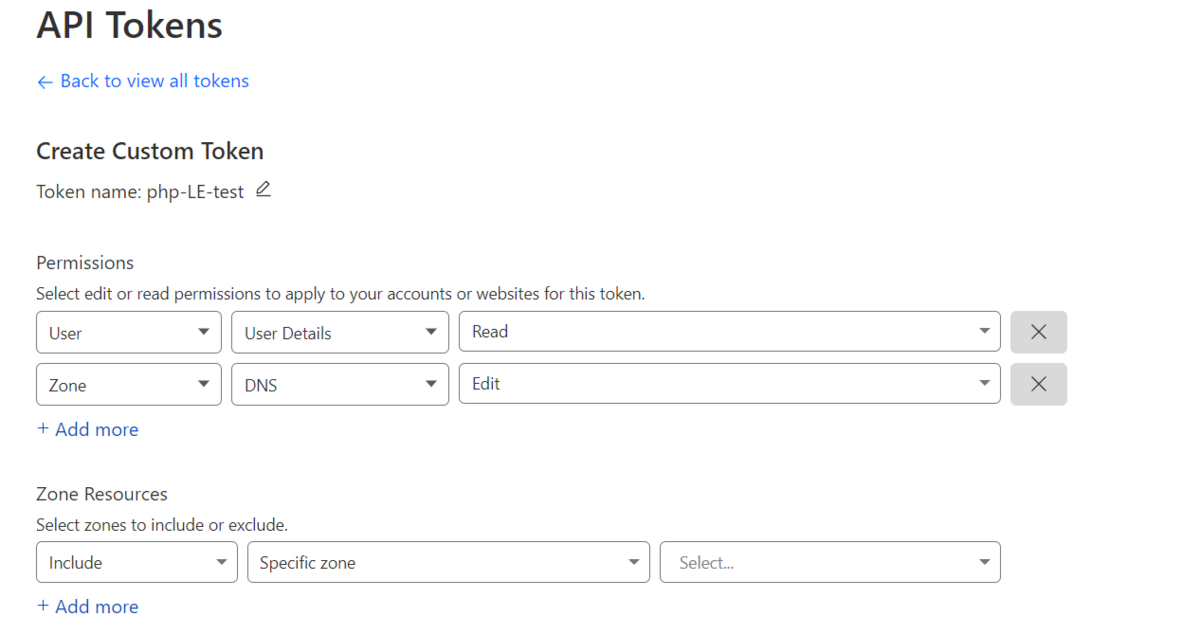
Task: Open the User Details permission dropdown
Action: 340,332
